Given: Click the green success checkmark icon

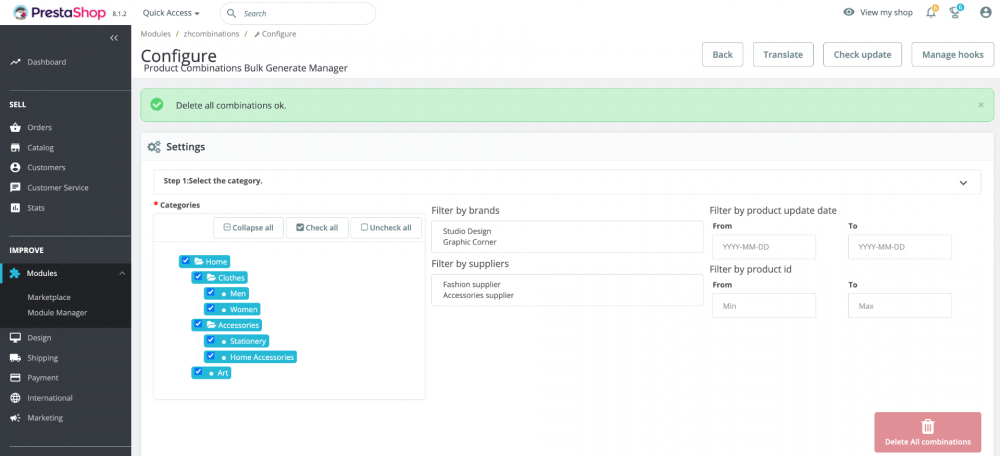Looking at the screenshot, I should [x=156, y=105].
